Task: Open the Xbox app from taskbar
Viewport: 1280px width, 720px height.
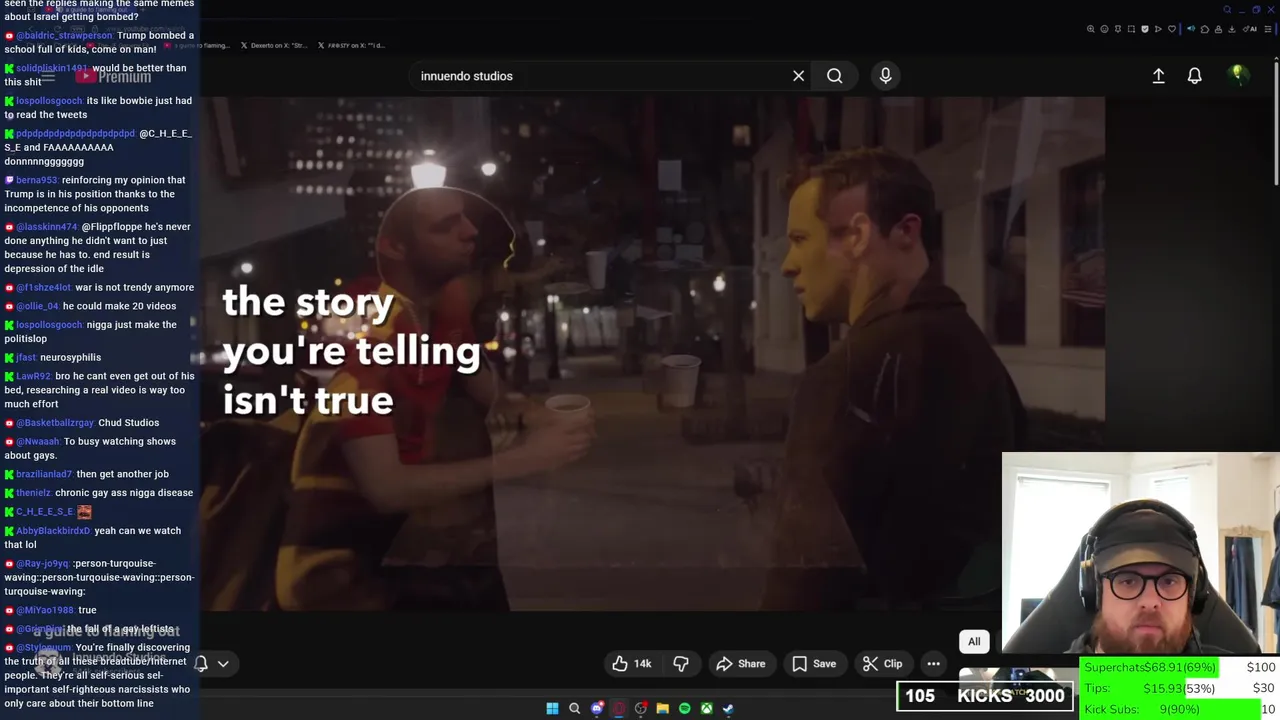Action: click(706, 708)
